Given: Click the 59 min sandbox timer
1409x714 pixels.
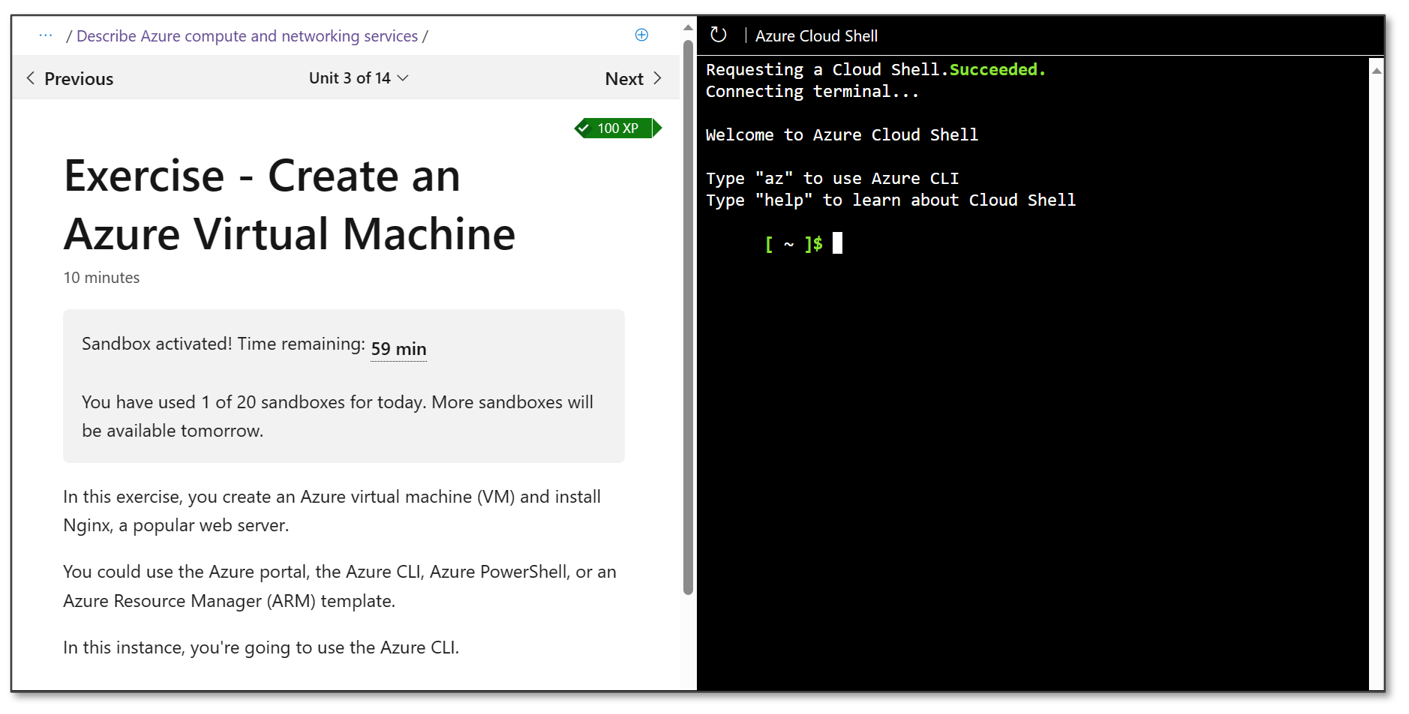Looking at the screenshot, I should (398, 348).
